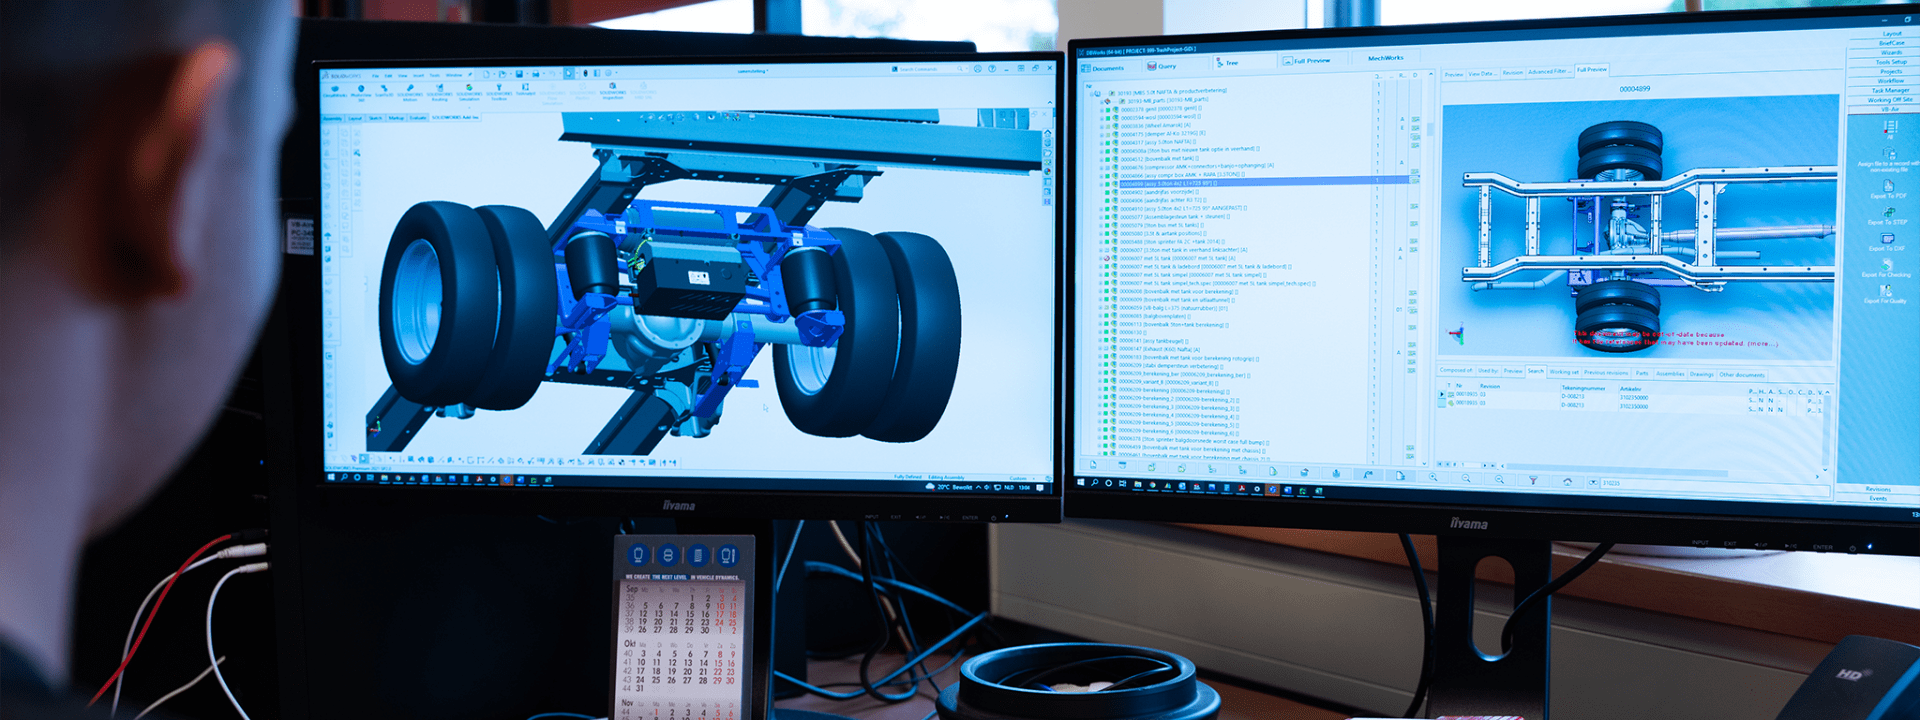Select tree row 00003836 Wheel Amarok
The image size is (1920, 720).
(x=1155, y=125)
